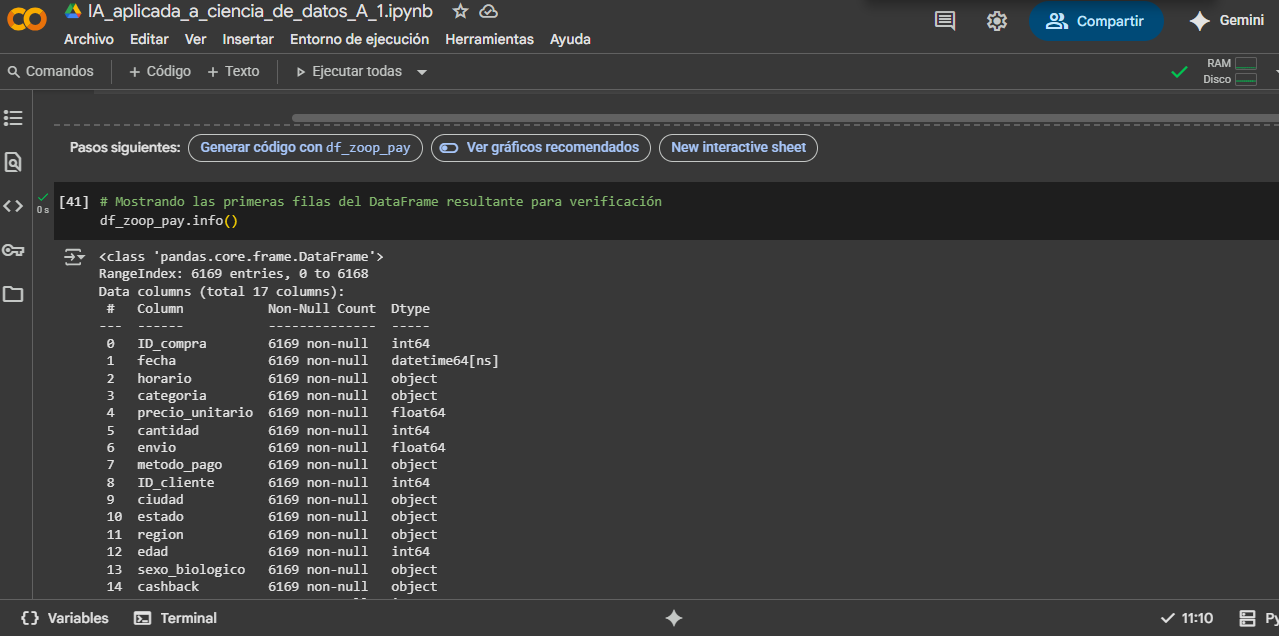Open the Gemini assistant
The height and width of the screenshot is (636, 1279).
click(1226, 21)
